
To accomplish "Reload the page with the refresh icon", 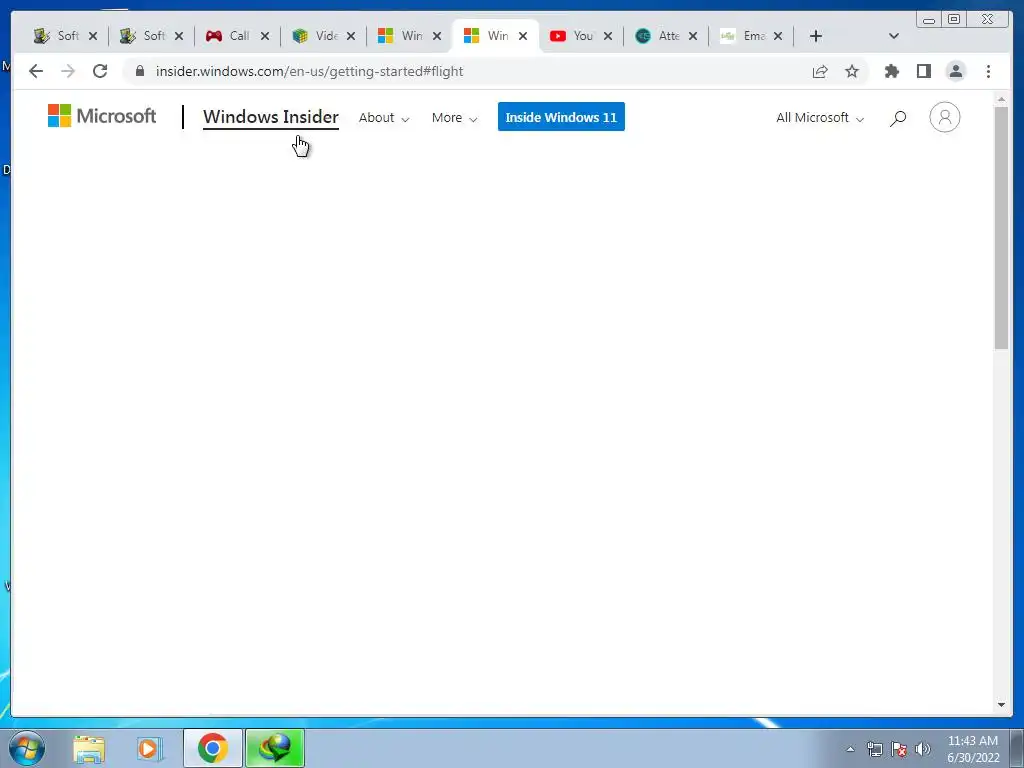I will tap(100, 71).
